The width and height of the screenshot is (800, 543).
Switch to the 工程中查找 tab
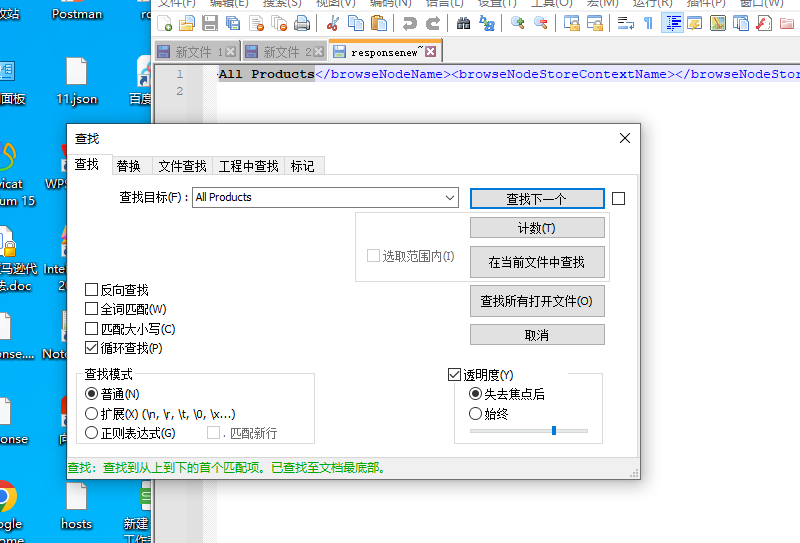(x=248, y=166)
